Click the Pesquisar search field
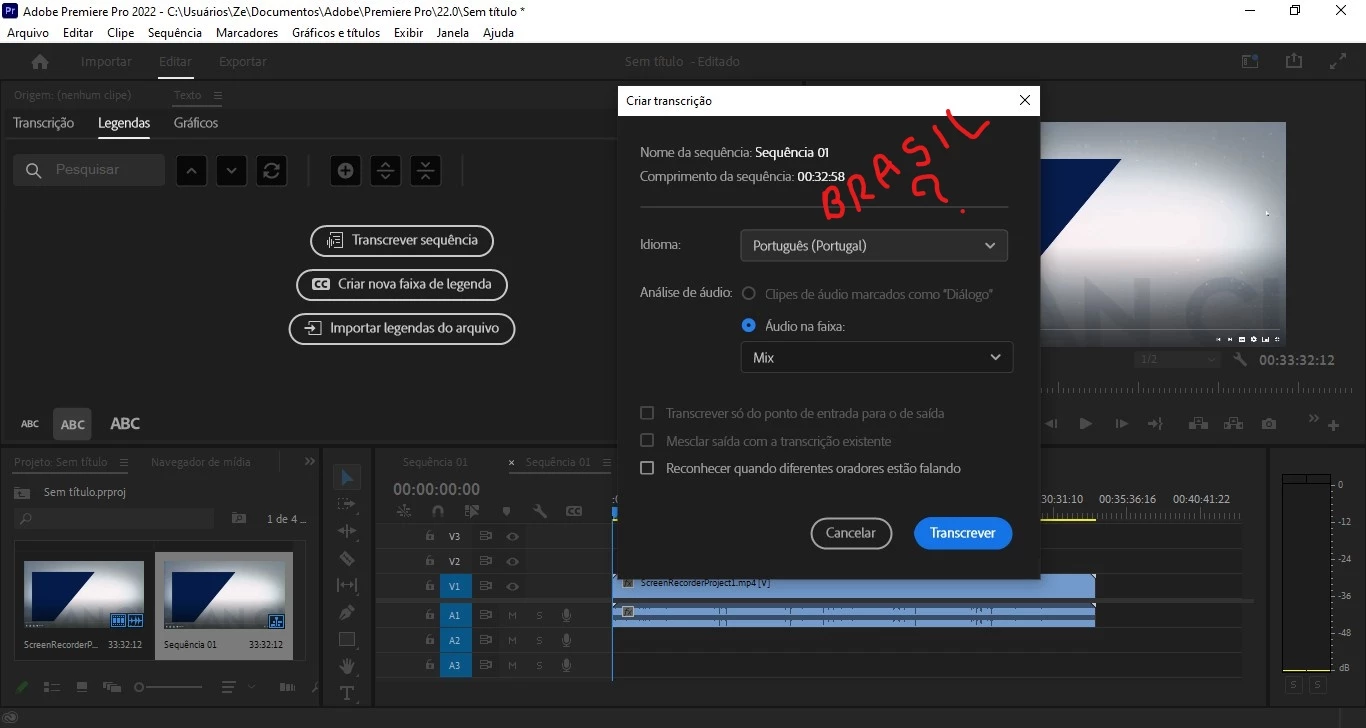Screen dimensions: 1366x728 tap(89, 170)
